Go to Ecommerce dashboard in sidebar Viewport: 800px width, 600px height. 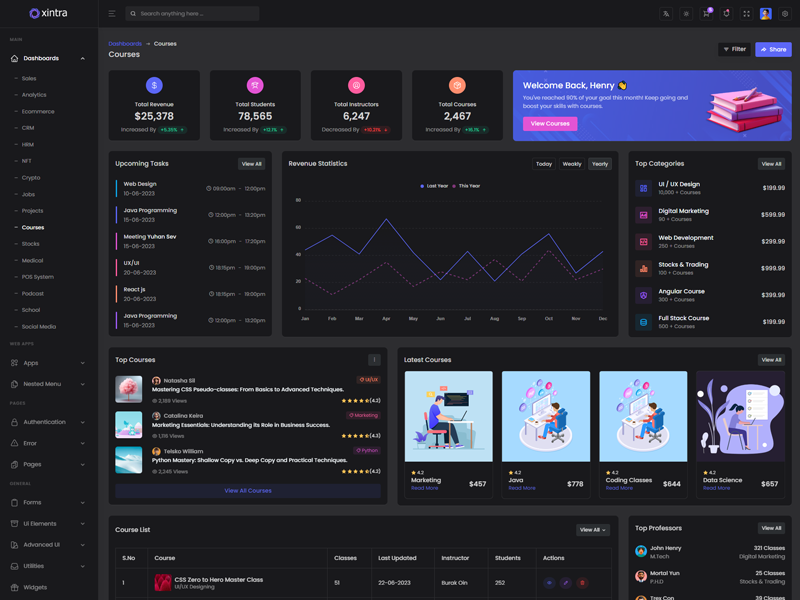coord(38,111)
